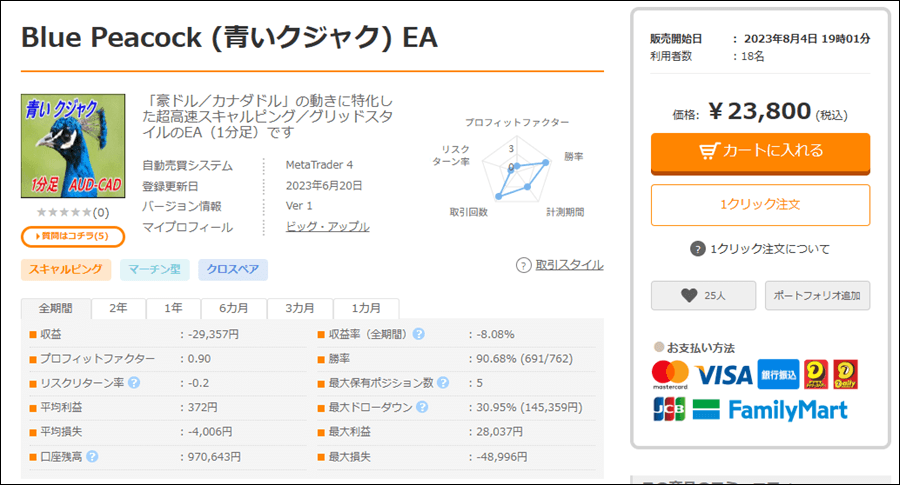Click the help icon next to 最大保有ポジション数
Image resolution: width=900 pixels, height=485 pixels.
pos(443,383)
